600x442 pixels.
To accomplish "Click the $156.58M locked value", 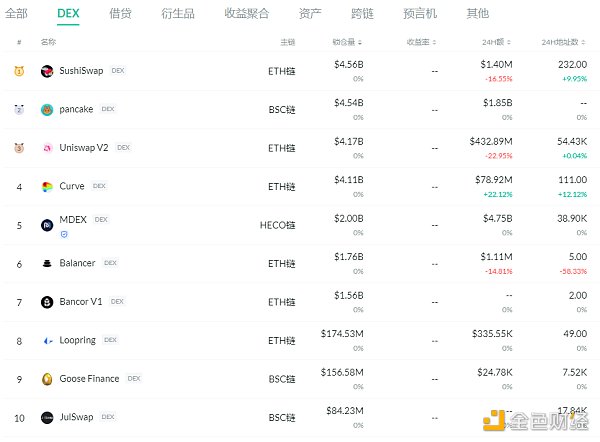I will [342, 372].
